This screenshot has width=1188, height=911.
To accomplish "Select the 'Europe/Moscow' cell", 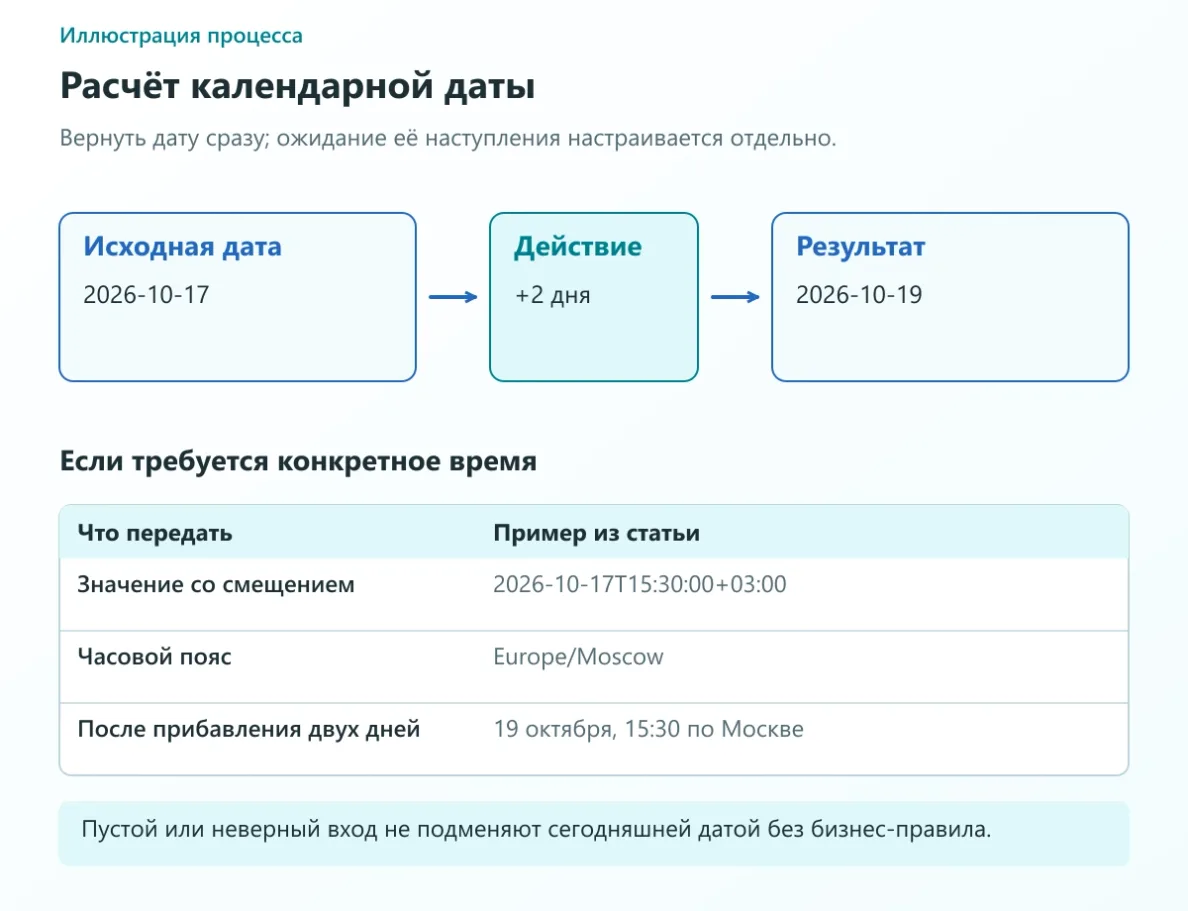I will coord(578,656).
